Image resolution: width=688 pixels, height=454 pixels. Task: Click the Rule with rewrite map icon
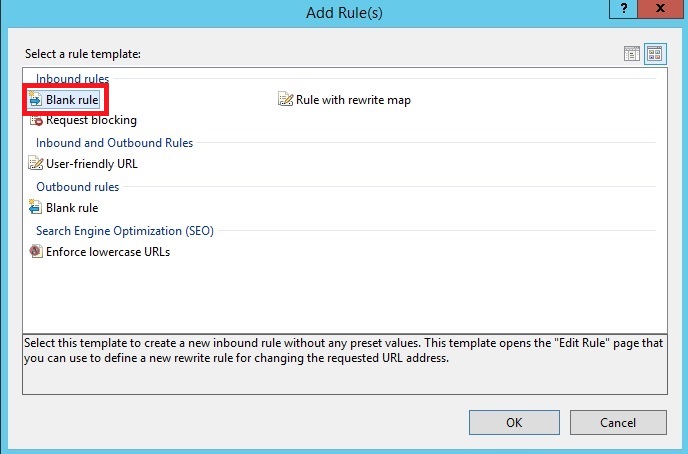pos(285,99)
